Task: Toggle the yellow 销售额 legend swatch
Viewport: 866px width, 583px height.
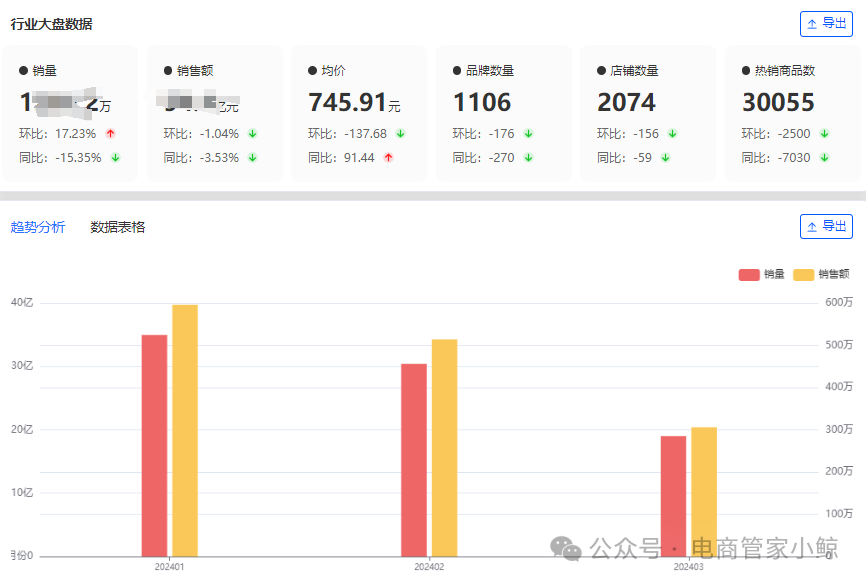Action: pyautogui.click(x=804, y=274)
